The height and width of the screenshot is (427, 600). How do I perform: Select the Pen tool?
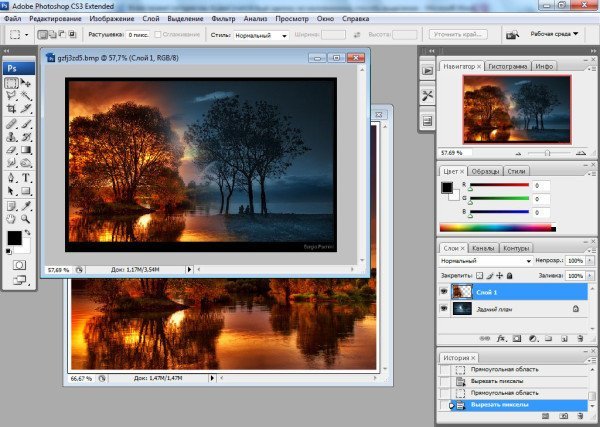click(11, 178)
